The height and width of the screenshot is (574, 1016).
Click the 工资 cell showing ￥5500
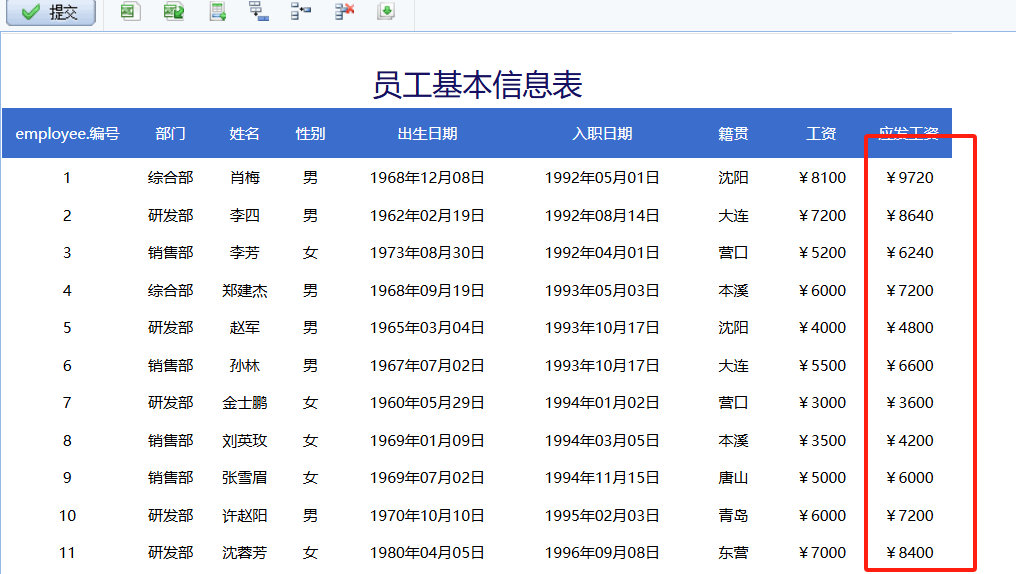tap(822, 366)
